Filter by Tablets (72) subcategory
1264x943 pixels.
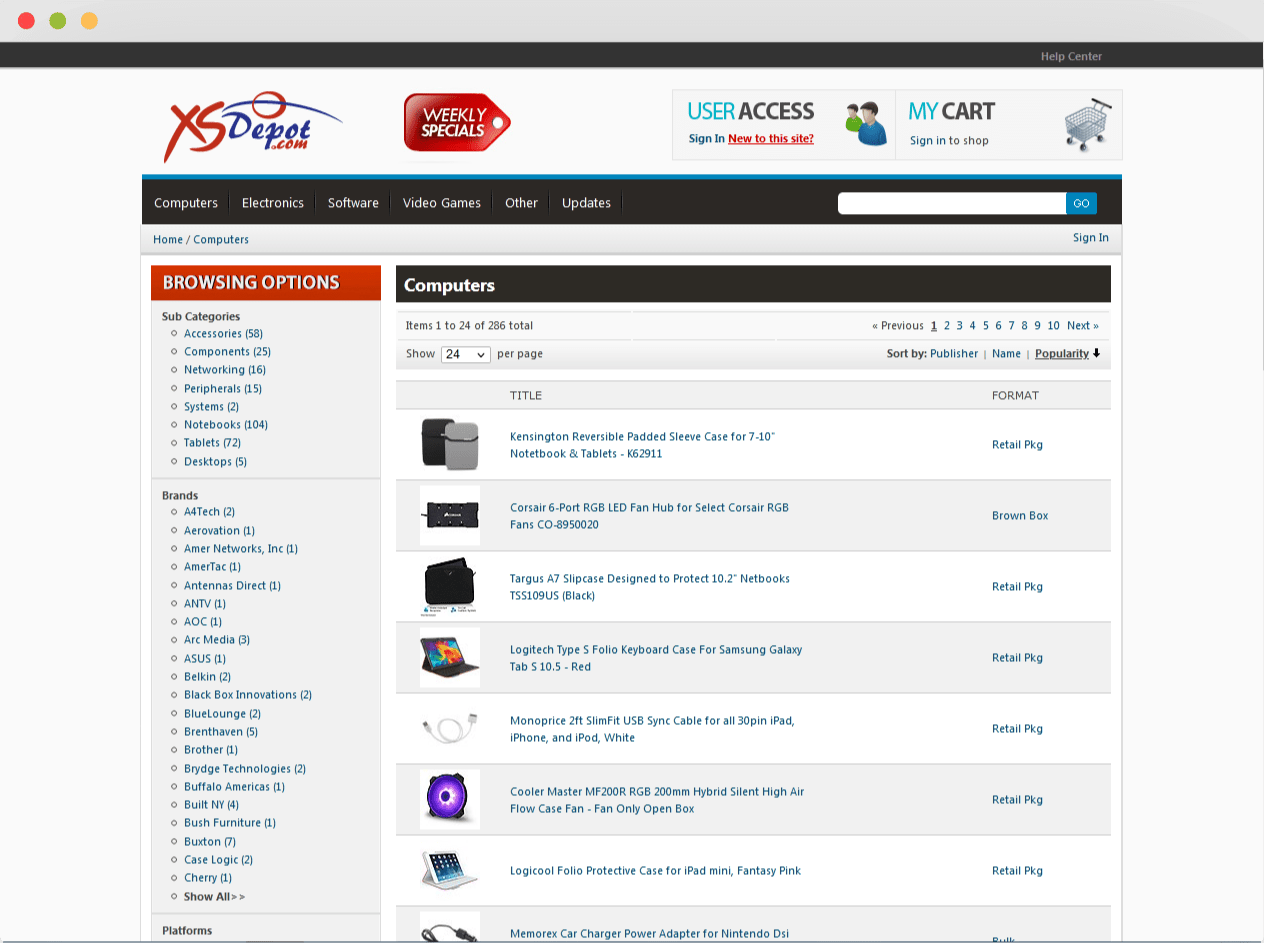[212, 443]
